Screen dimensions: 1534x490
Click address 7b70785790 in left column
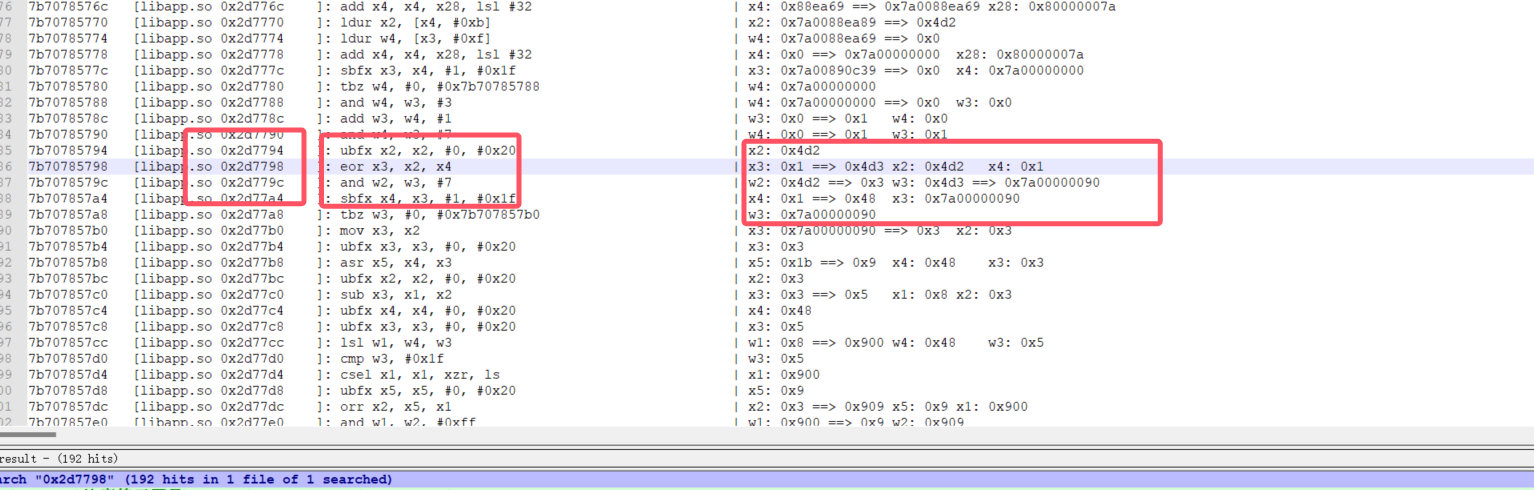tap(68, 134)
